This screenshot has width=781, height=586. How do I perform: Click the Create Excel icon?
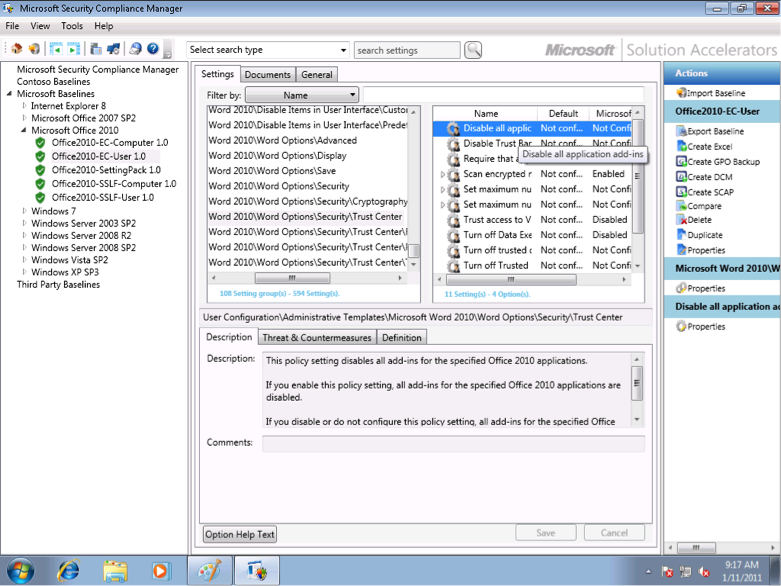681,146
